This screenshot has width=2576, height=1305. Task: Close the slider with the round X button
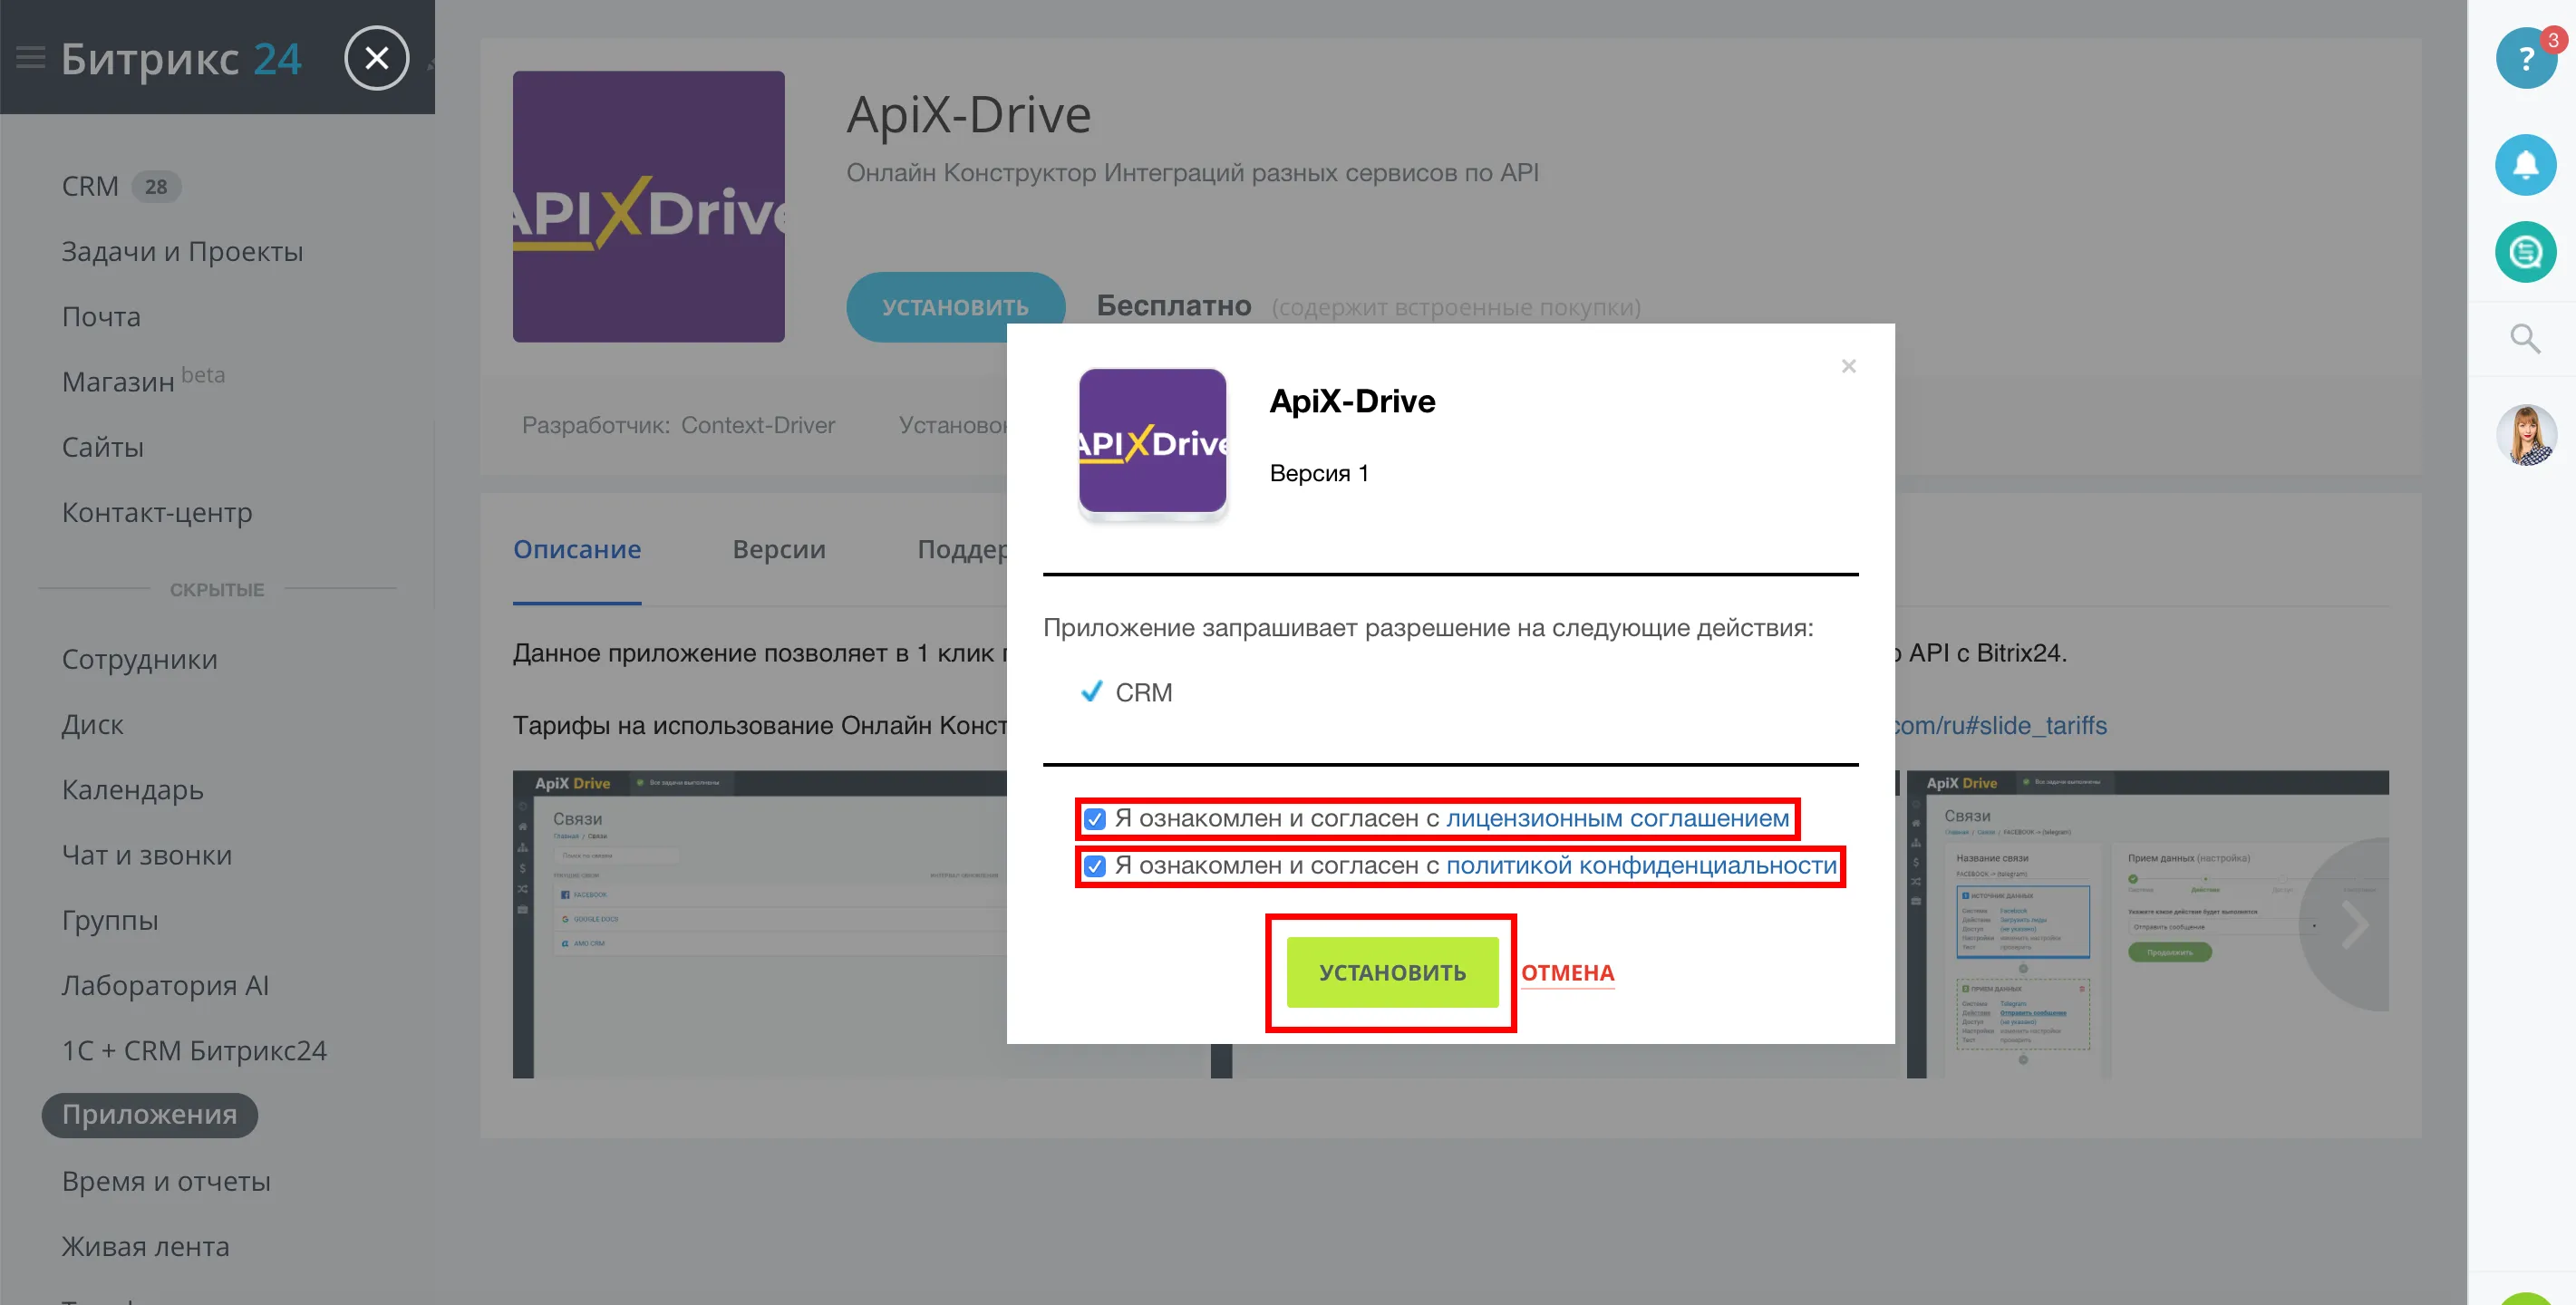tap(376, 58)
